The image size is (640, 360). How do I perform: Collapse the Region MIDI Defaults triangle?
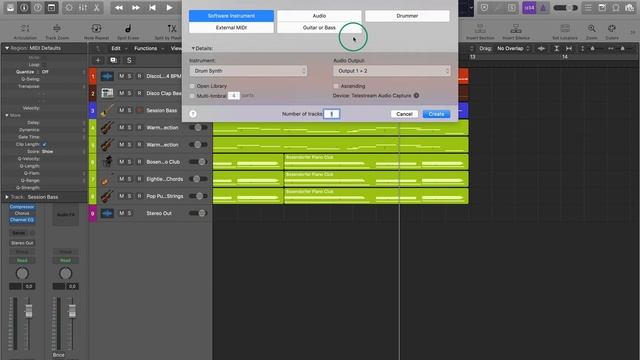click(x=7, y=48)
